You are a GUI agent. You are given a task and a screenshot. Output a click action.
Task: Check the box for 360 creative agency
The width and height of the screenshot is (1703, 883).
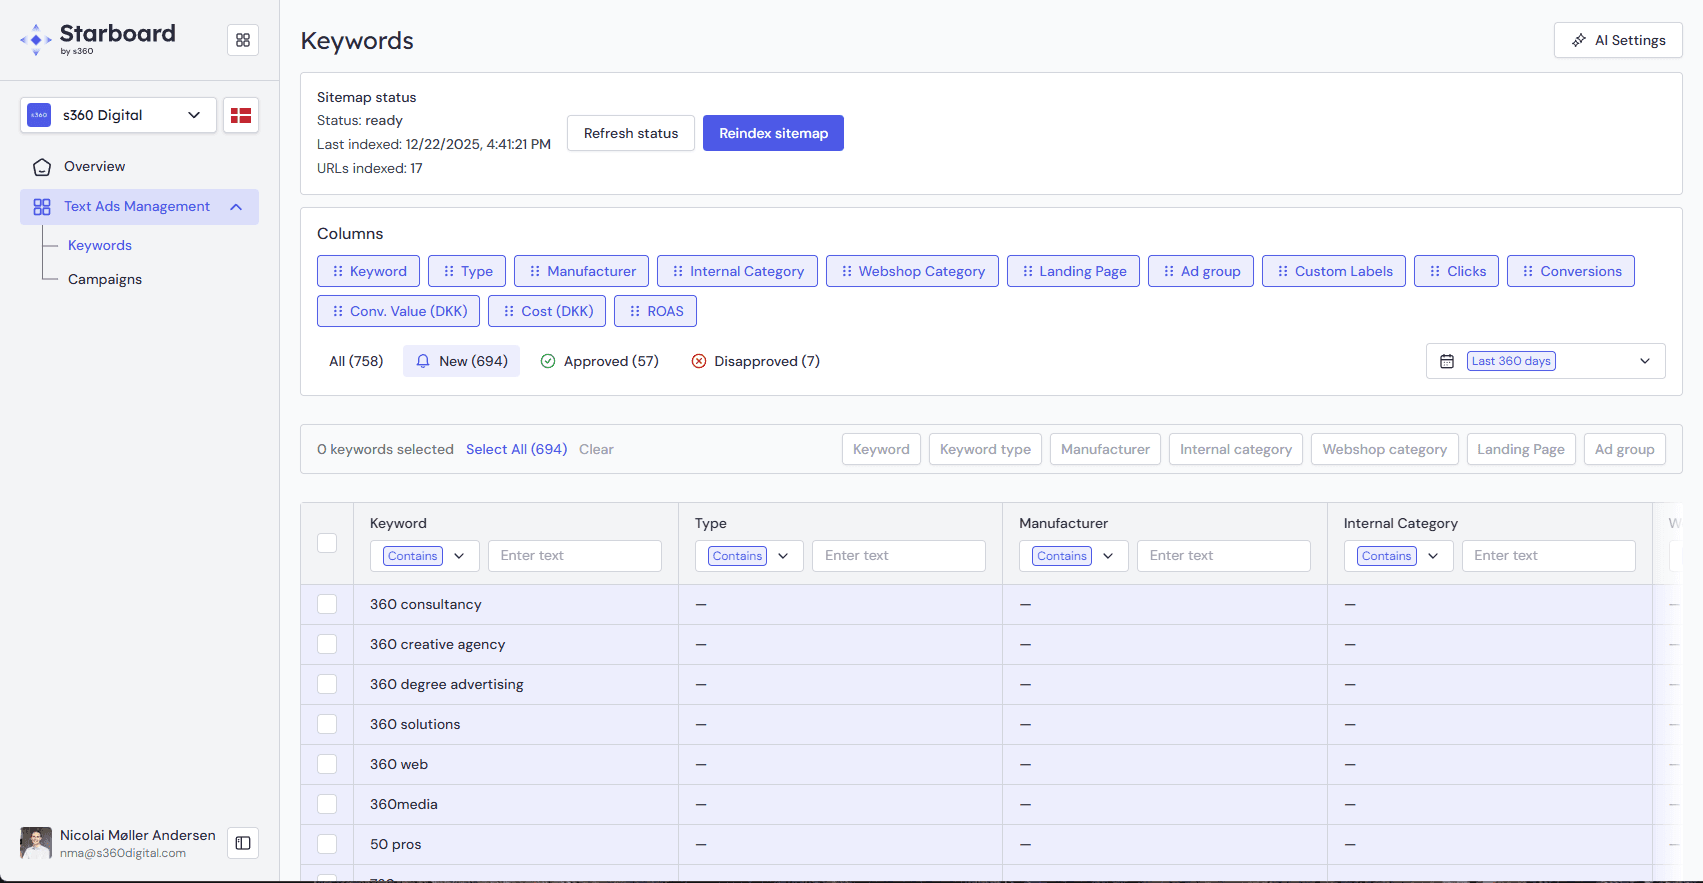[x=327, y=644]
